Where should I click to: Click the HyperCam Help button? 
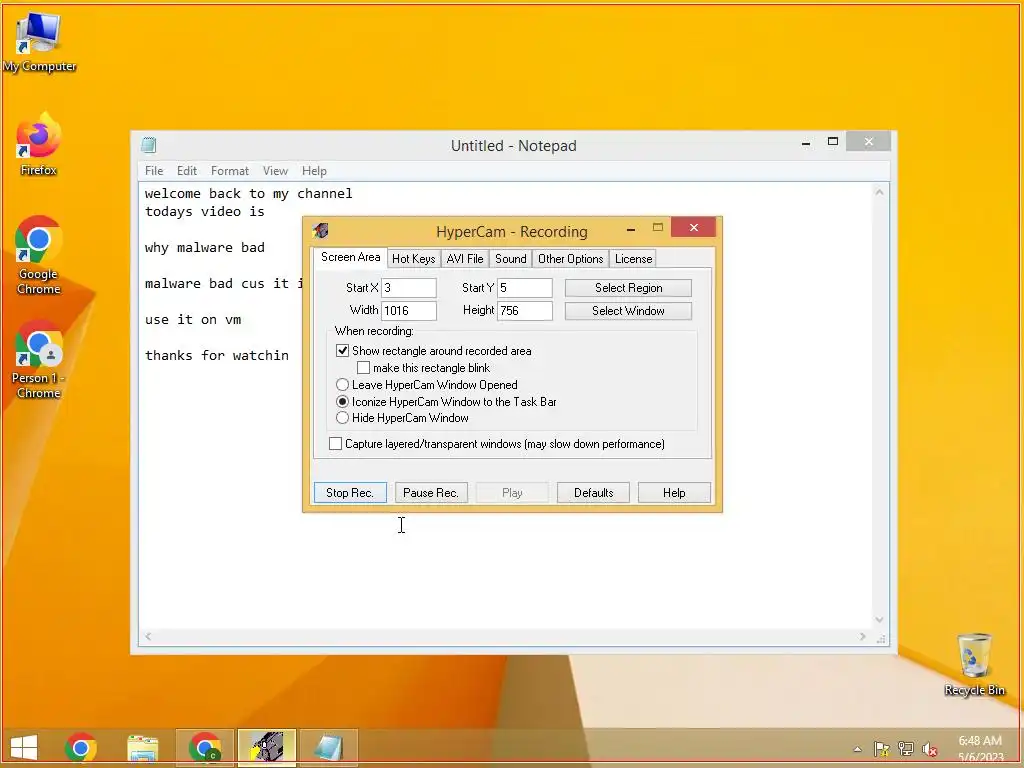674,492
